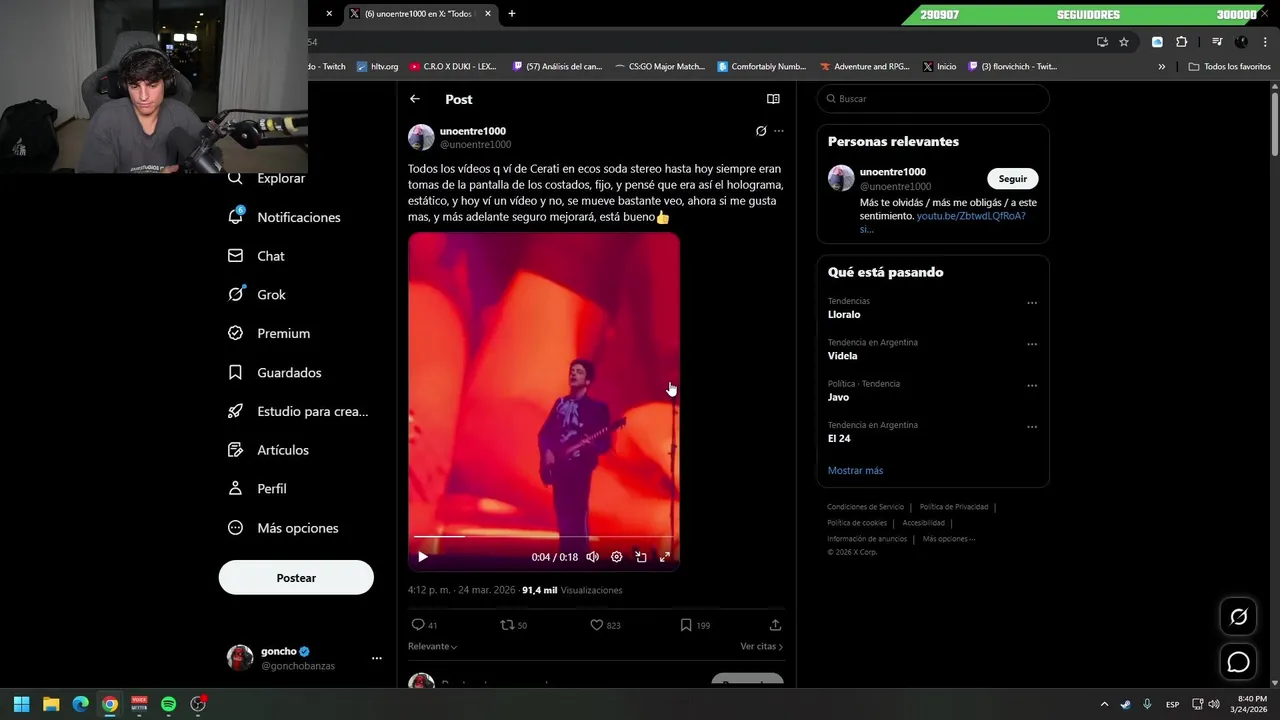Like the post with 823 likes

pyautogui.click(x=605, y=625)
